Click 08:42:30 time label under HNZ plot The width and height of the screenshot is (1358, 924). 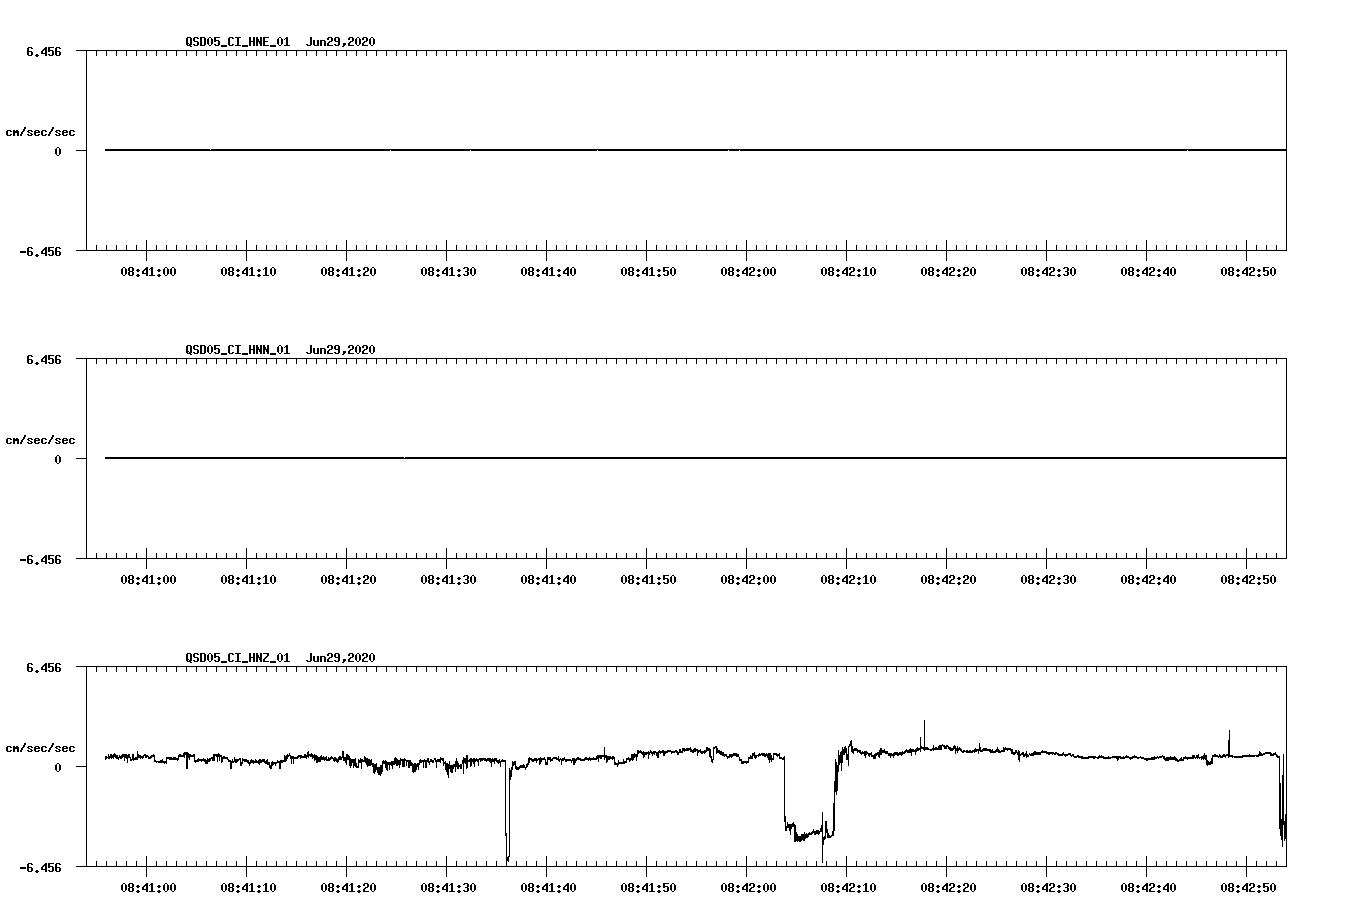pyautogui.click(x=1048, y=888)
